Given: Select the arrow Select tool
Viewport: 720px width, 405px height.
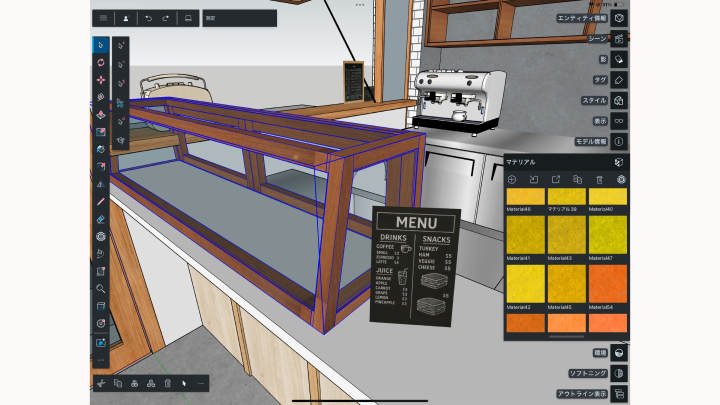Looking at the screenshot, I should pos(101,45).
